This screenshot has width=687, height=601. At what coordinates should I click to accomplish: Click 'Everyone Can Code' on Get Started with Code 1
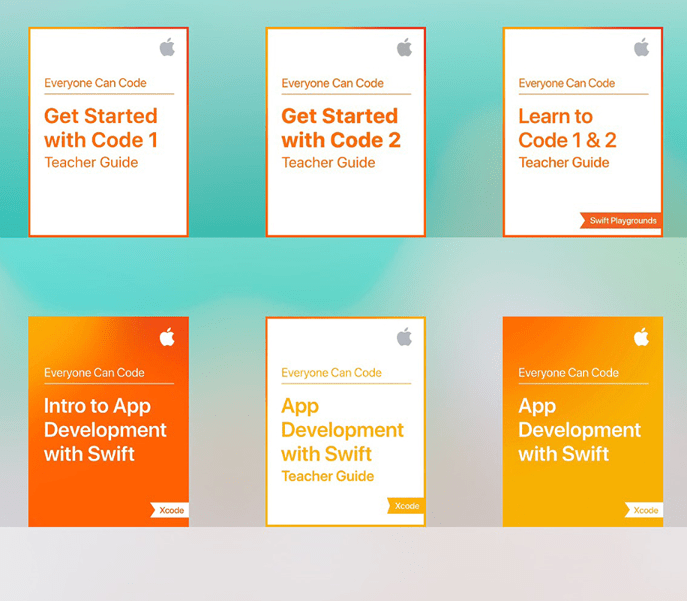point(95,83)
